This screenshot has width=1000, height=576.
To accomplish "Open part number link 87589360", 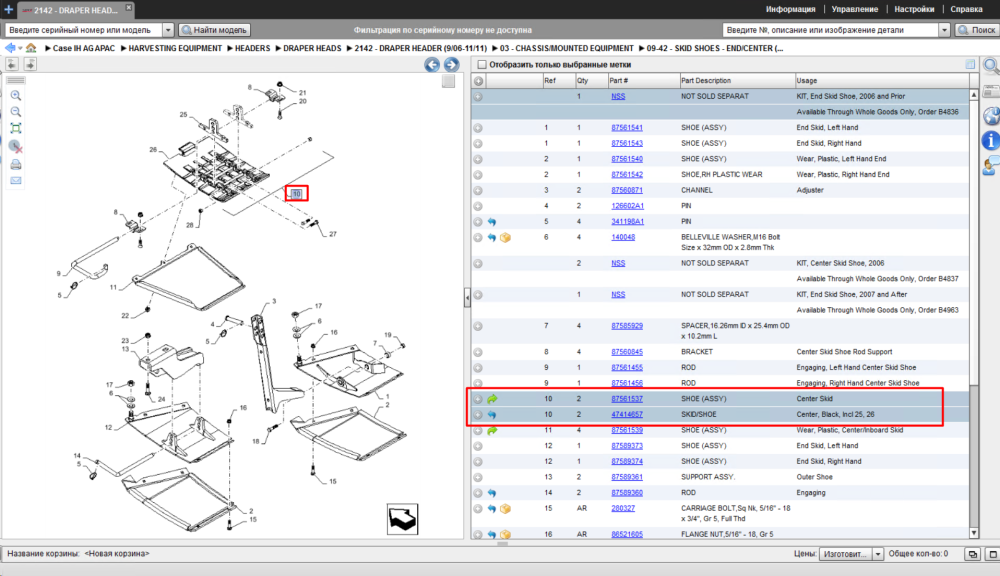I will click(x=627, y=493).
